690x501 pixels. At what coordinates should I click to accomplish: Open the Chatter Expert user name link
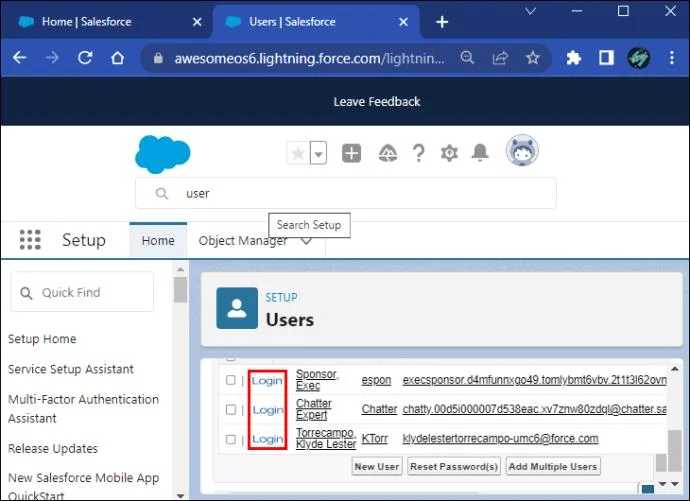click(x=314, y=409)
